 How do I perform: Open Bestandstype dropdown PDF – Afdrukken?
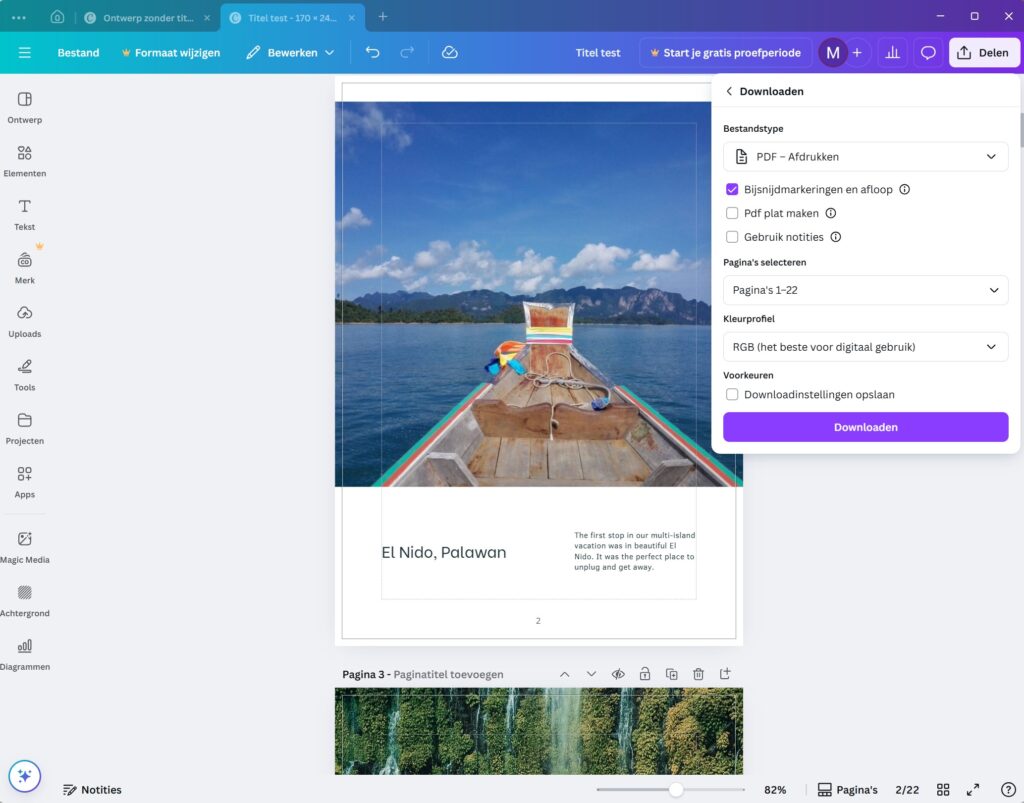865,157
